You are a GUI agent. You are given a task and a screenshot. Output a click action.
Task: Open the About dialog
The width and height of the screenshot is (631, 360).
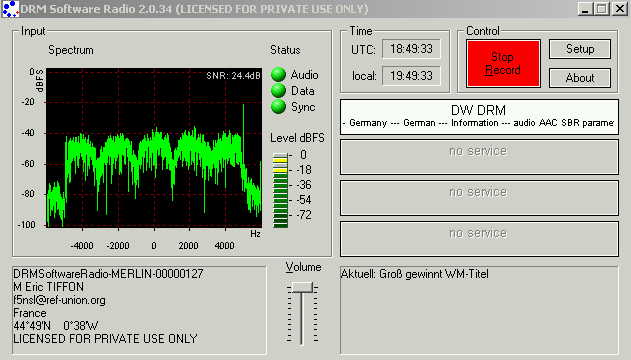coord(580,78)
